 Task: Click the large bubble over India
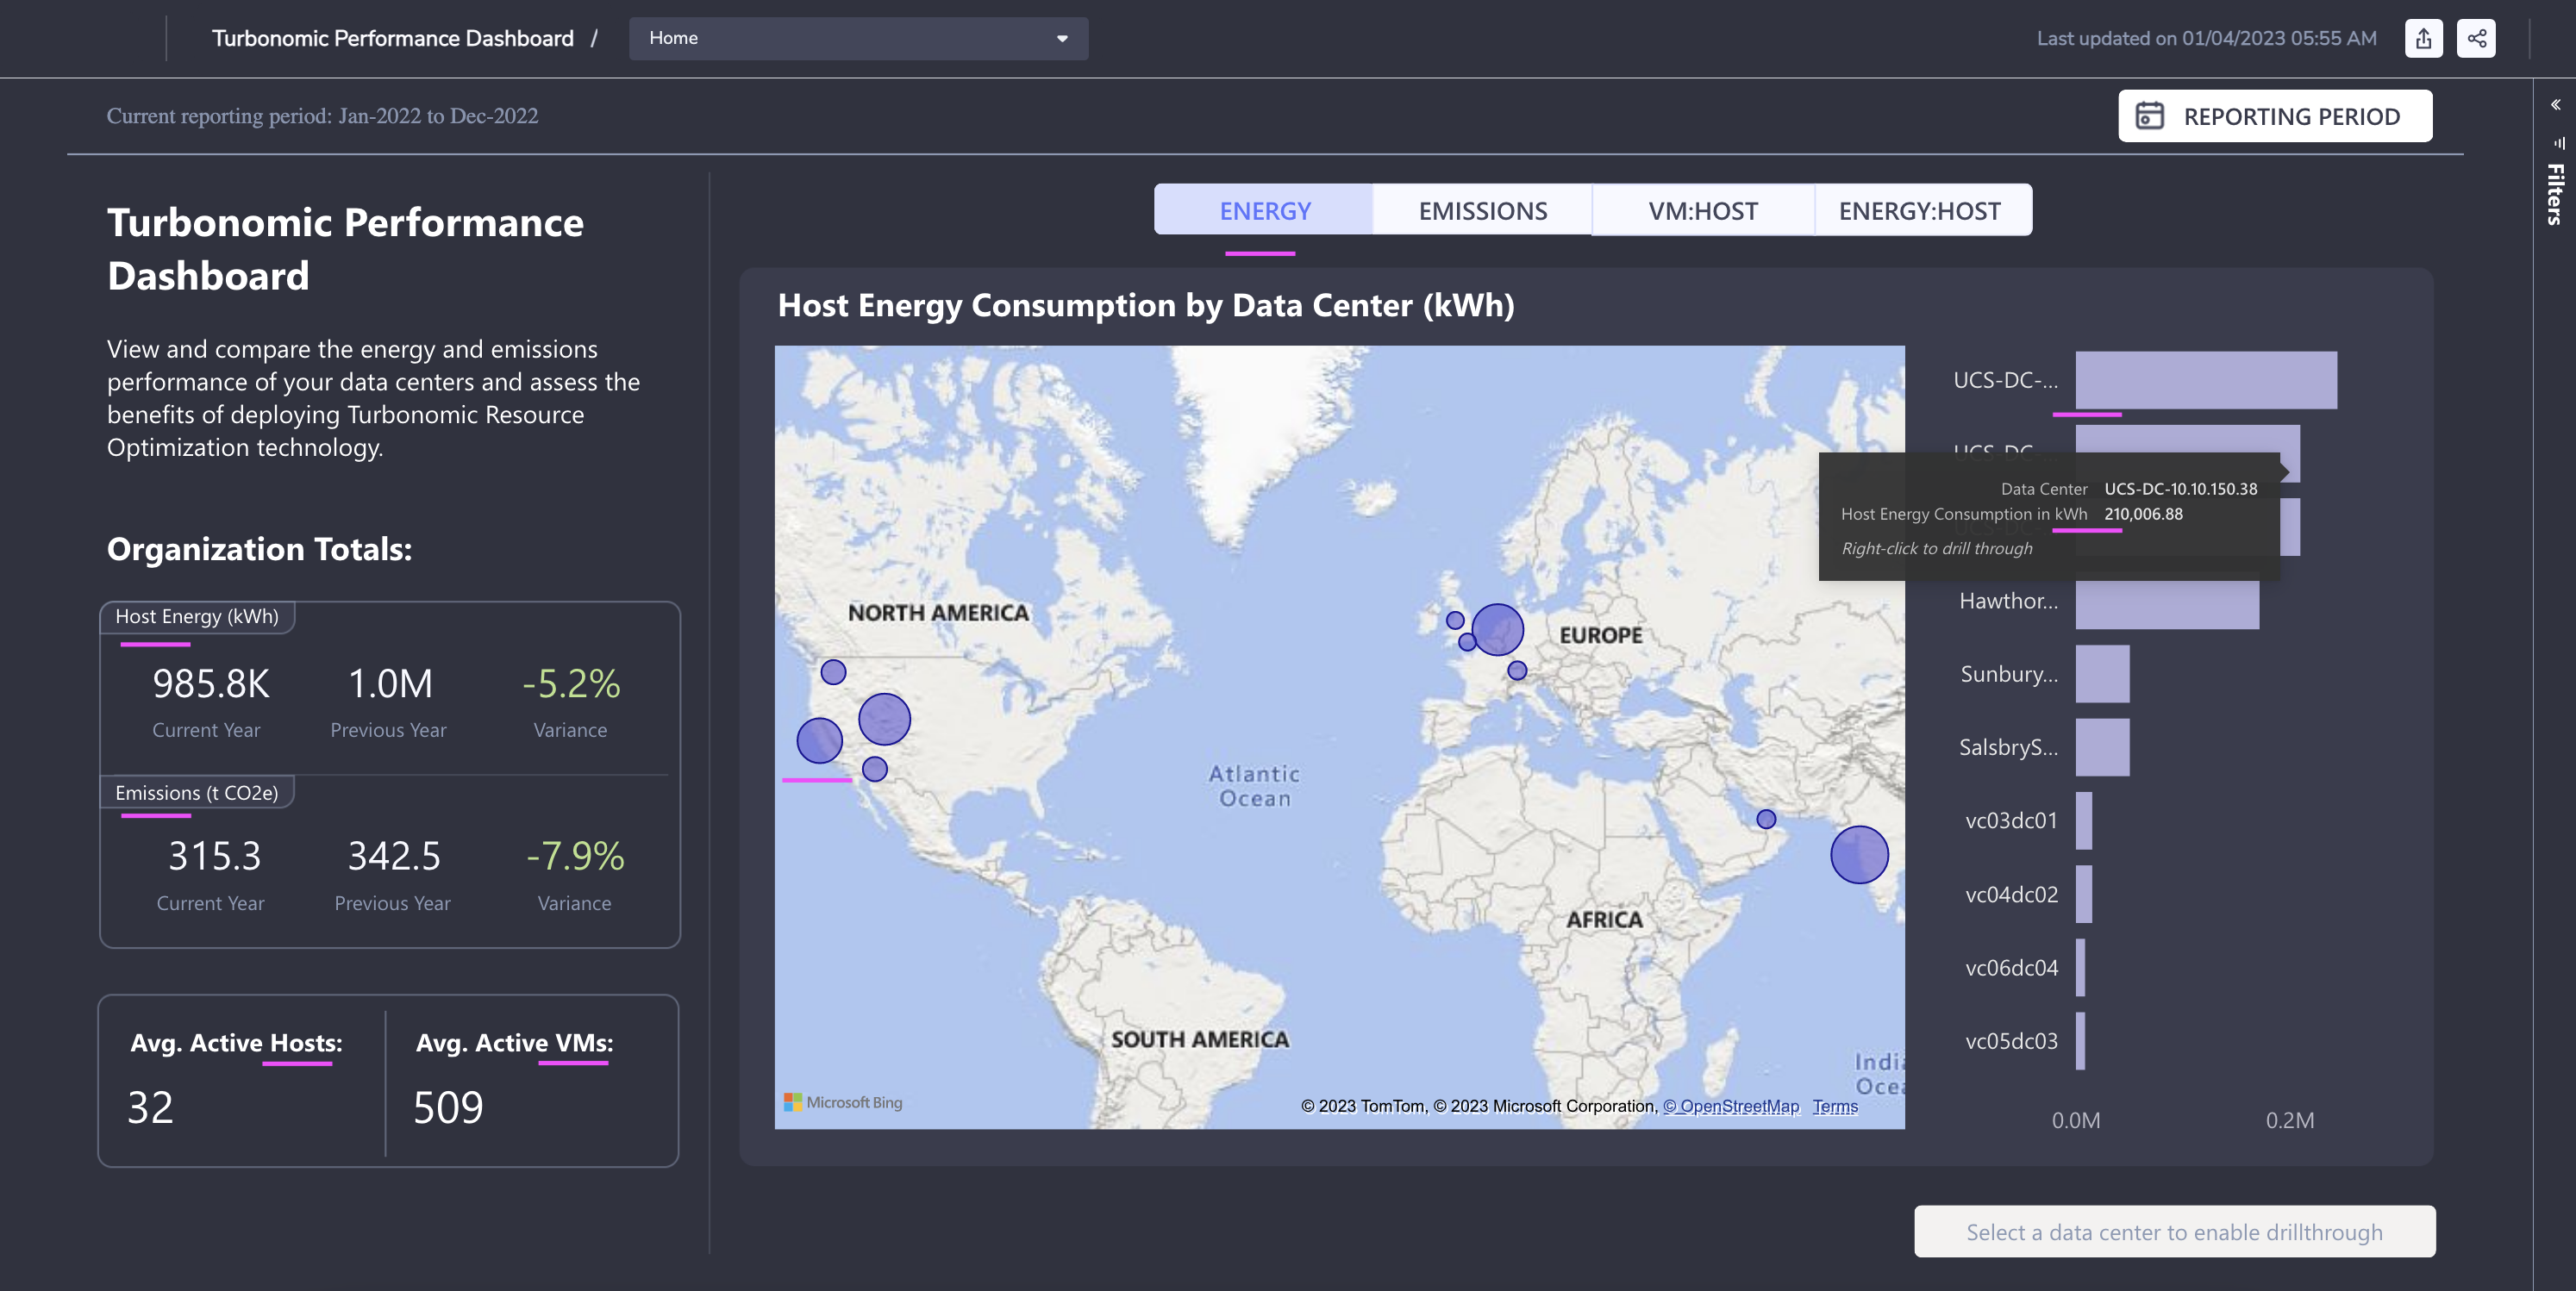coord(1859,854)
